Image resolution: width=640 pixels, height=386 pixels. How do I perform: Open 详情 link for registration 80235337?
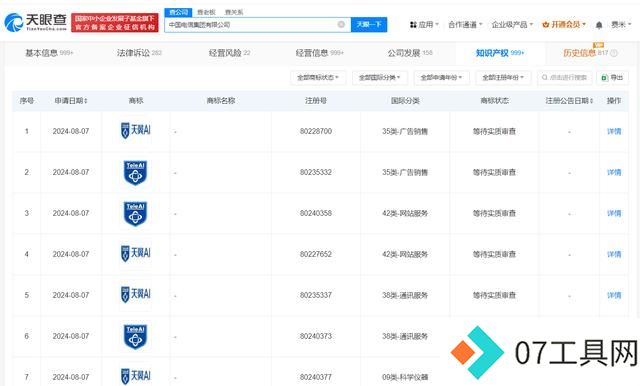pos(614,295)
